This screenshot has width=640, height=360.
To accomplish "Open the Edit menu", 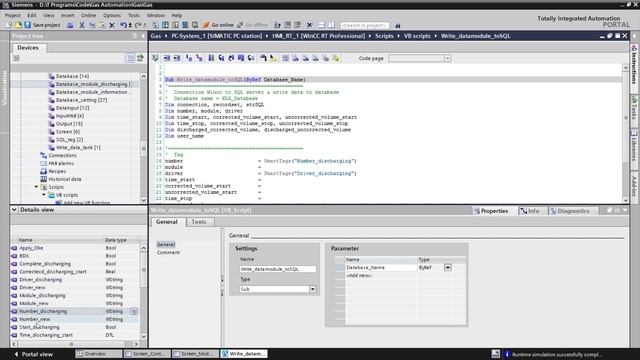I will [32, 15].
